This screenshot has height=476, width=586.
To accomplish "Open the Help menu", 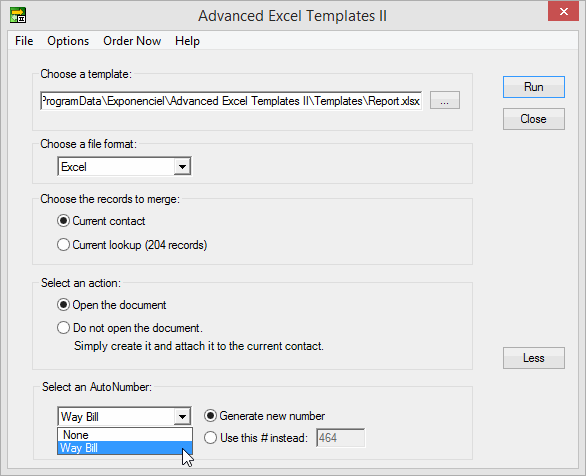I will coord(187,41).
